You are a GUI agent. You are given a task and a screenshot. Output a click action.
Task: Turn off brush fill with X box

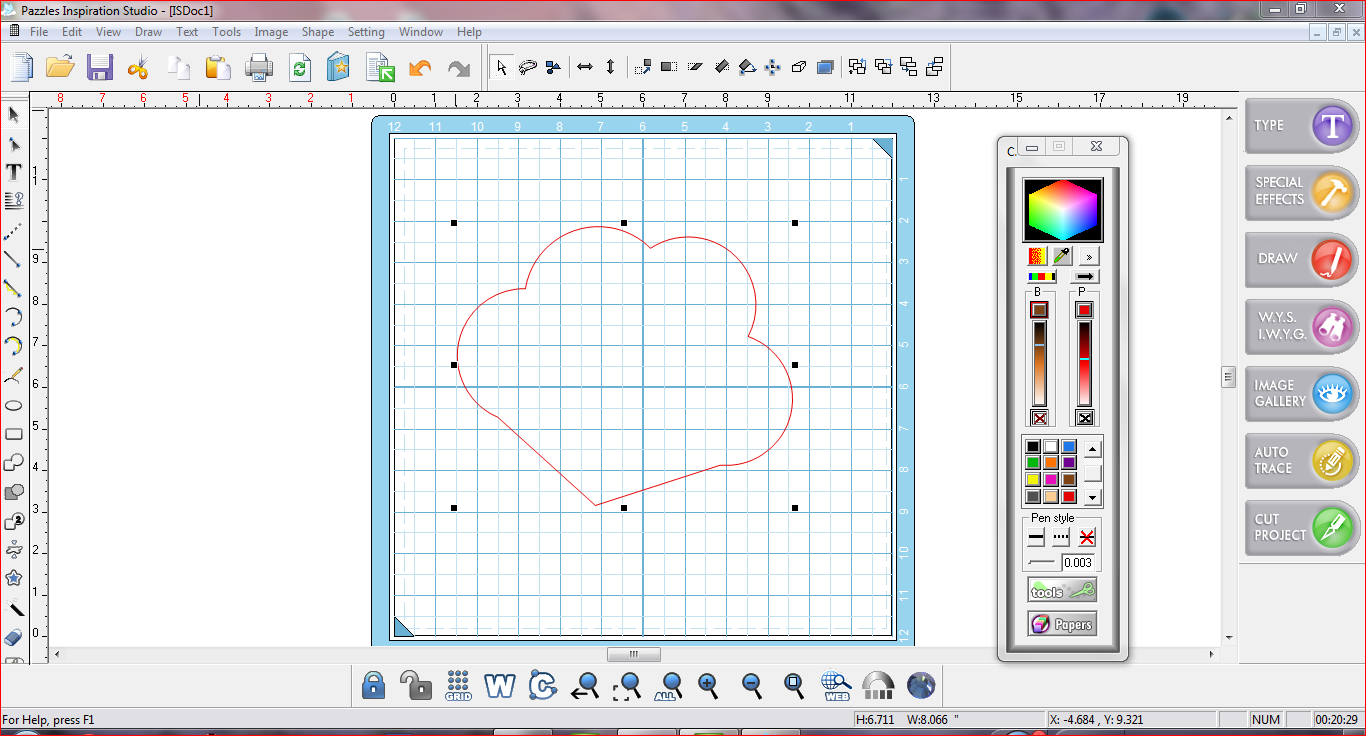coord(1040,418)
